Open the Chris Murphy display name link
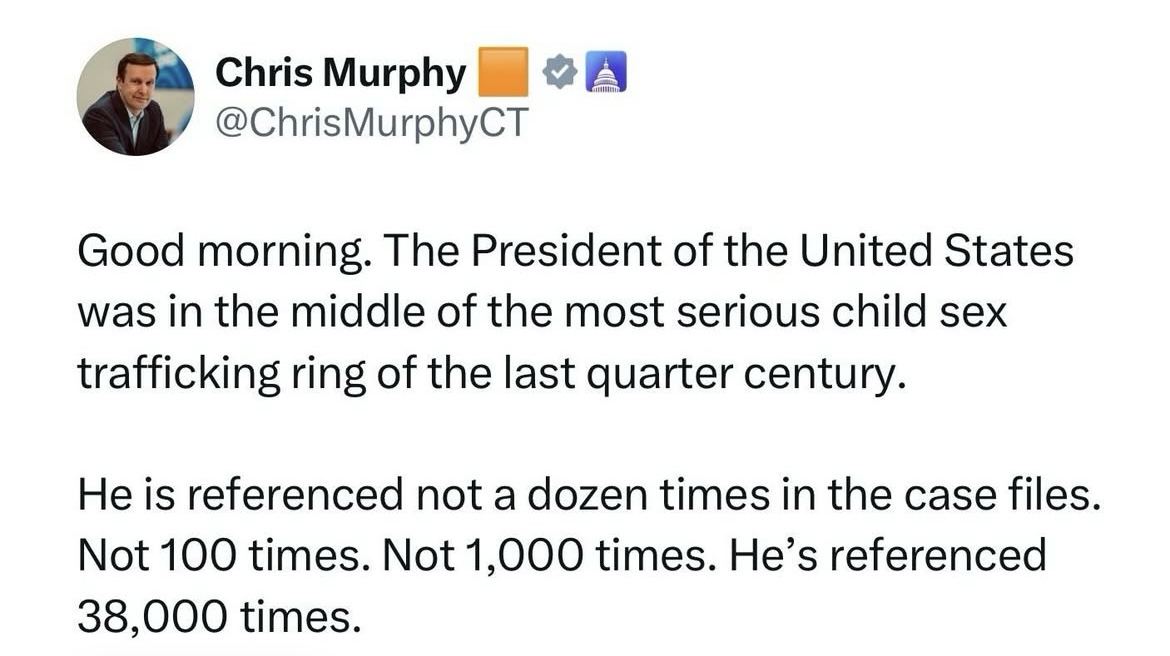1170x656 pixels. click(341, 74)
